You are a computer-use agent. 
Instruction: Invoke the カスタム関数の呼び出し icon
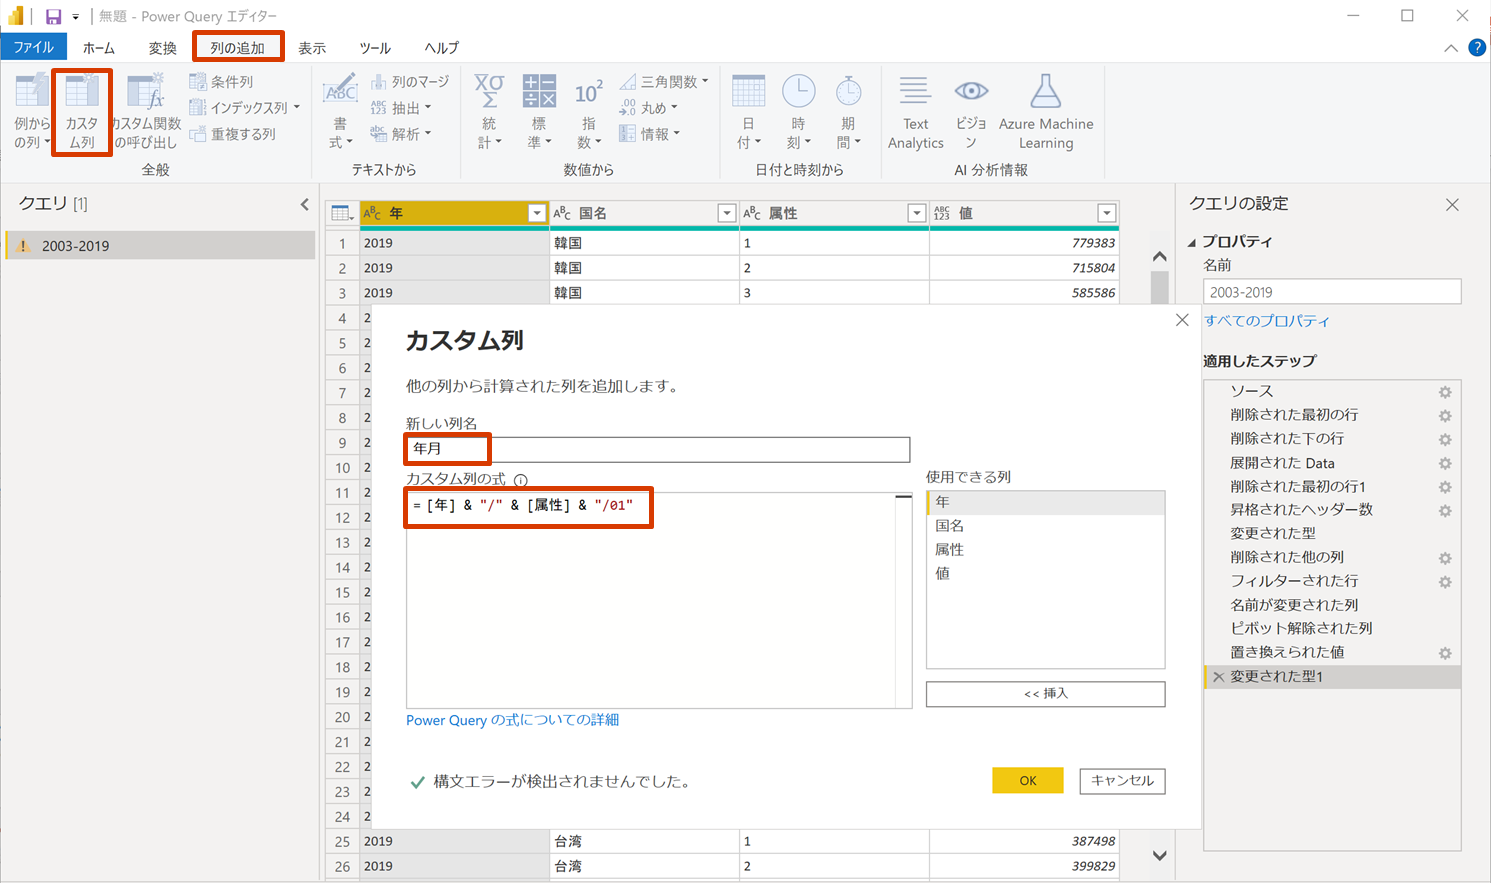pos(146,111)
